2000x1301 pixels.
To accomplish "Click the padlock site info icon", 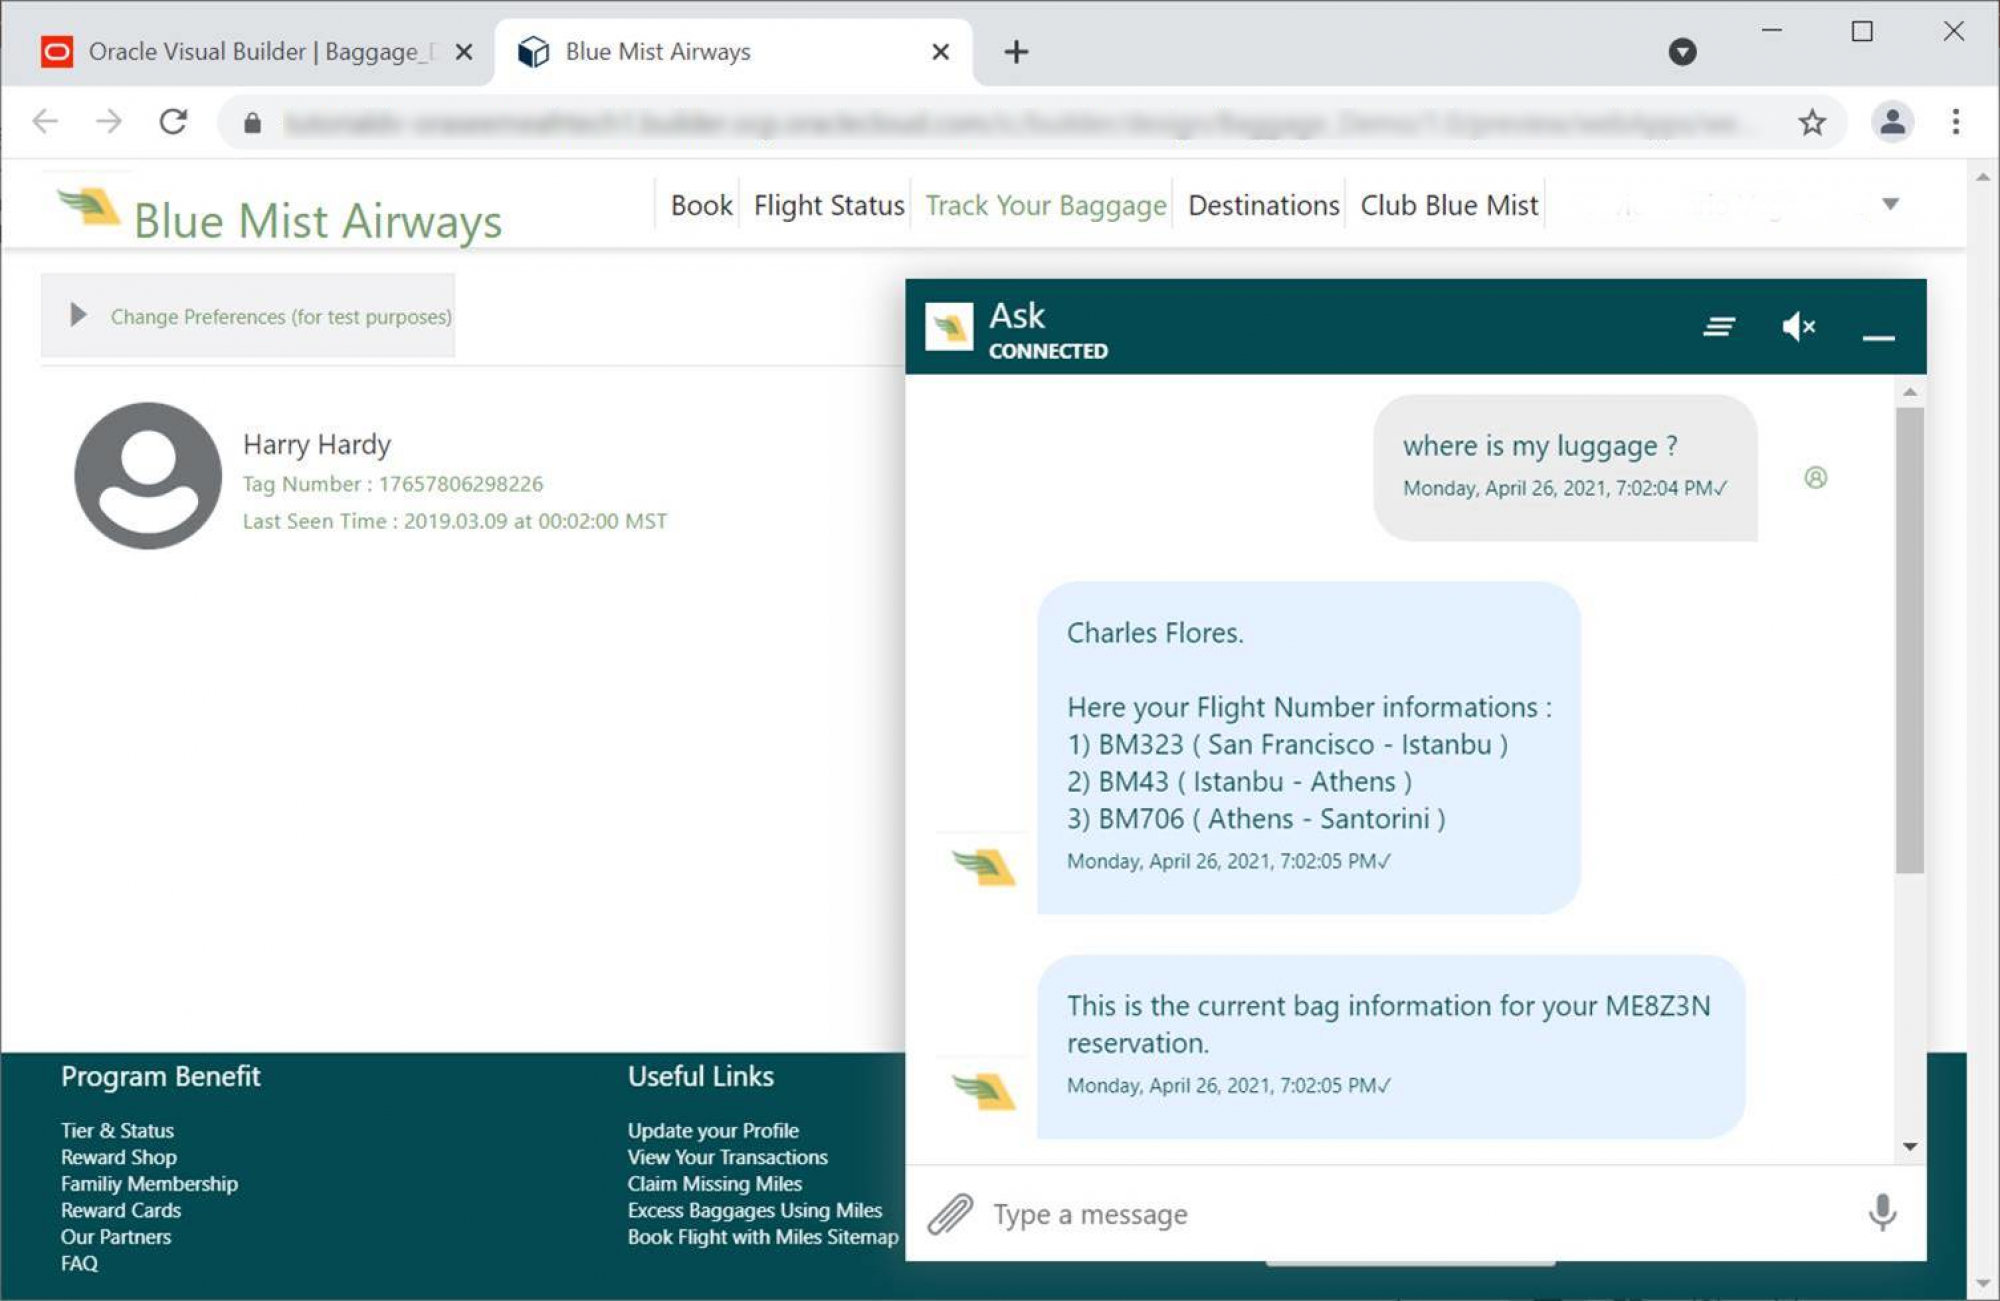I will click(x=252, y=123).
